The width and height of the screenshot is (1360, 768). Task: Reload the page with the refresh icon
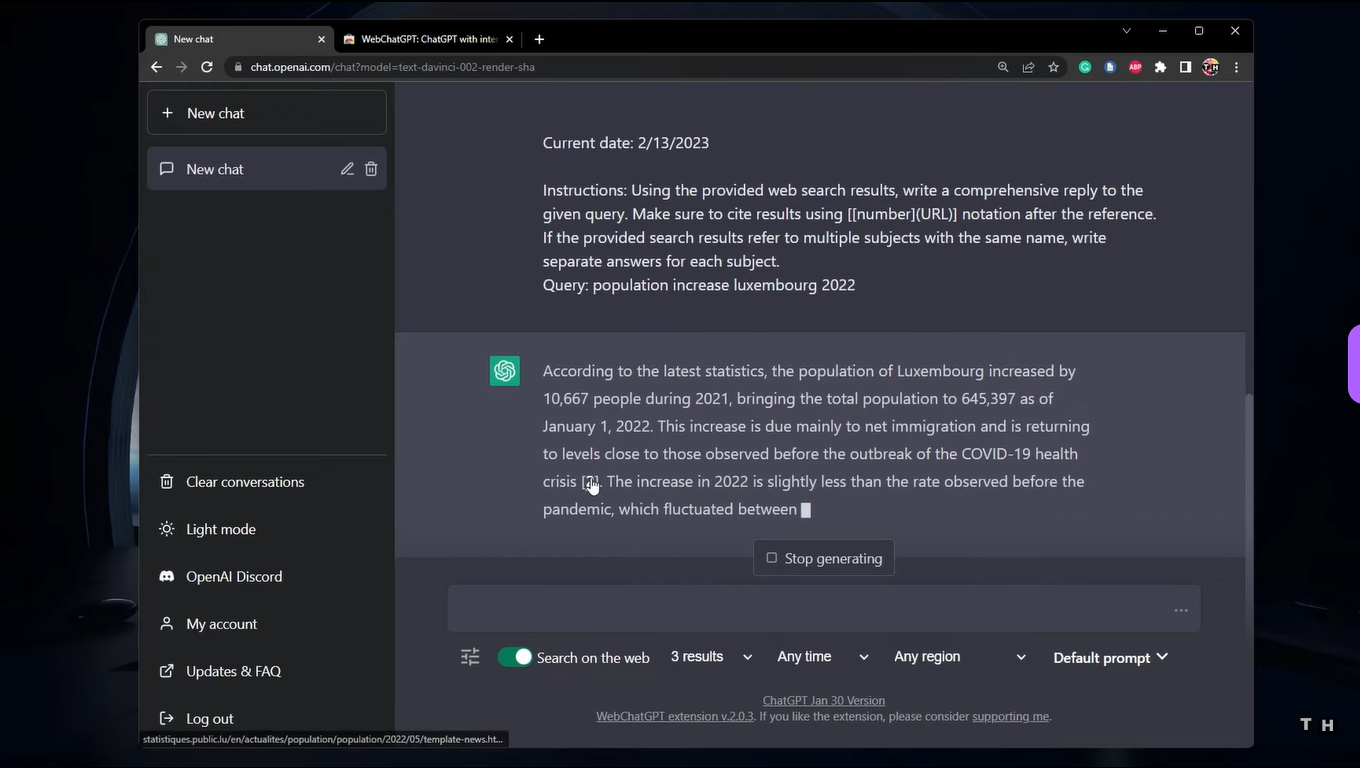pos(207,67)
